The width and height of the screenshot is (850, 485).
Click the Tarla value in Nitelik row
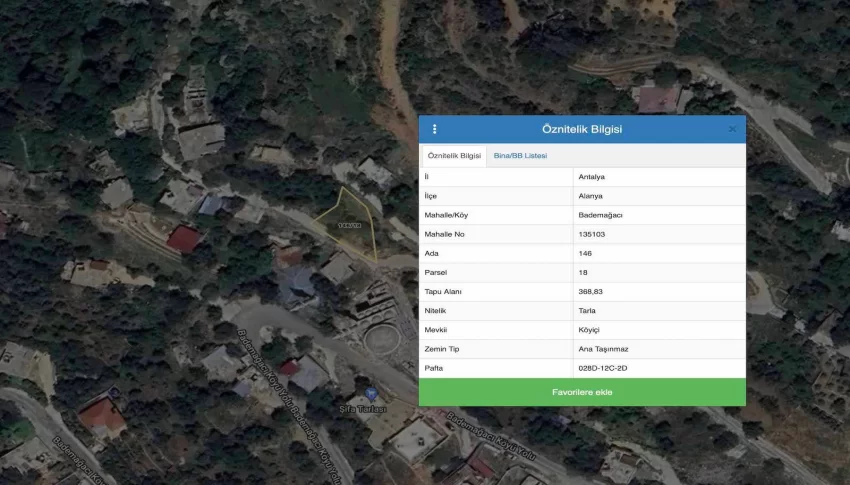coord(587,311)
